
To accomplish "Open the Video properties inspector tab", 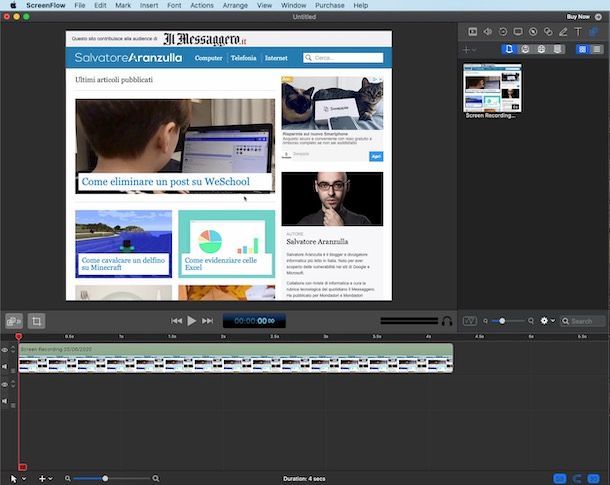I will pyautogui.click(x=473, y=32).
